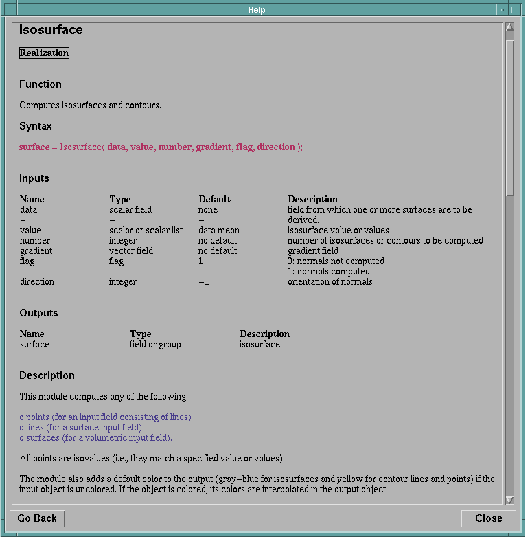Click the title bar maximize button

pyautogui.click(x=513, y=10)
